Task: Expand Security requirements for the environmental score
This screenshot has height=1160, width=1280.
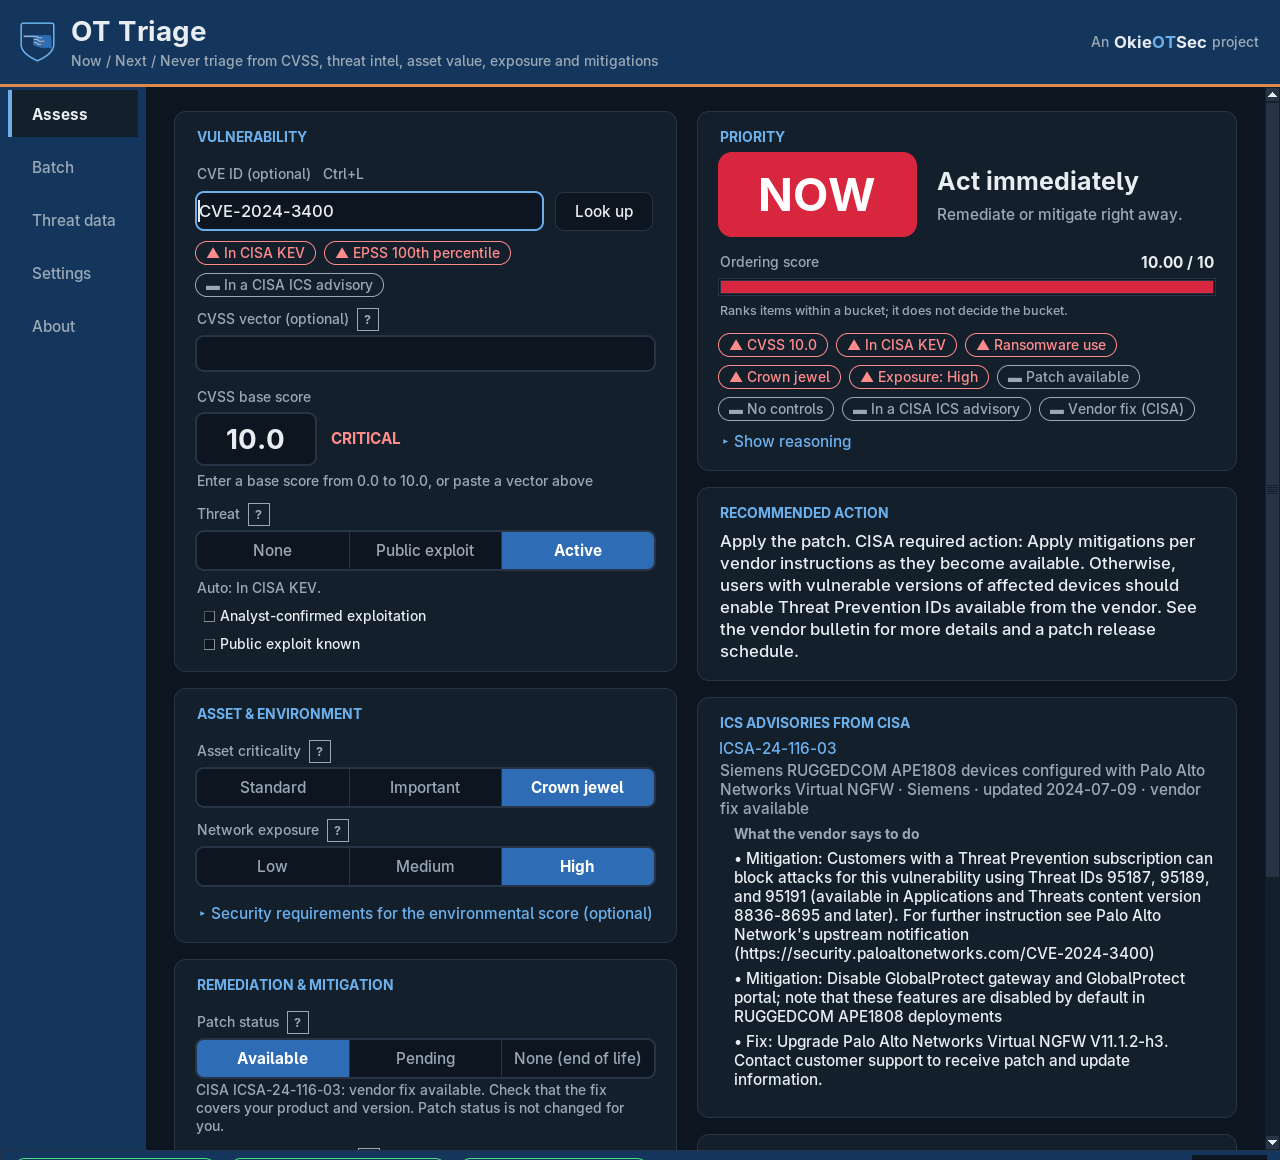Action: (x=425, y=914)
